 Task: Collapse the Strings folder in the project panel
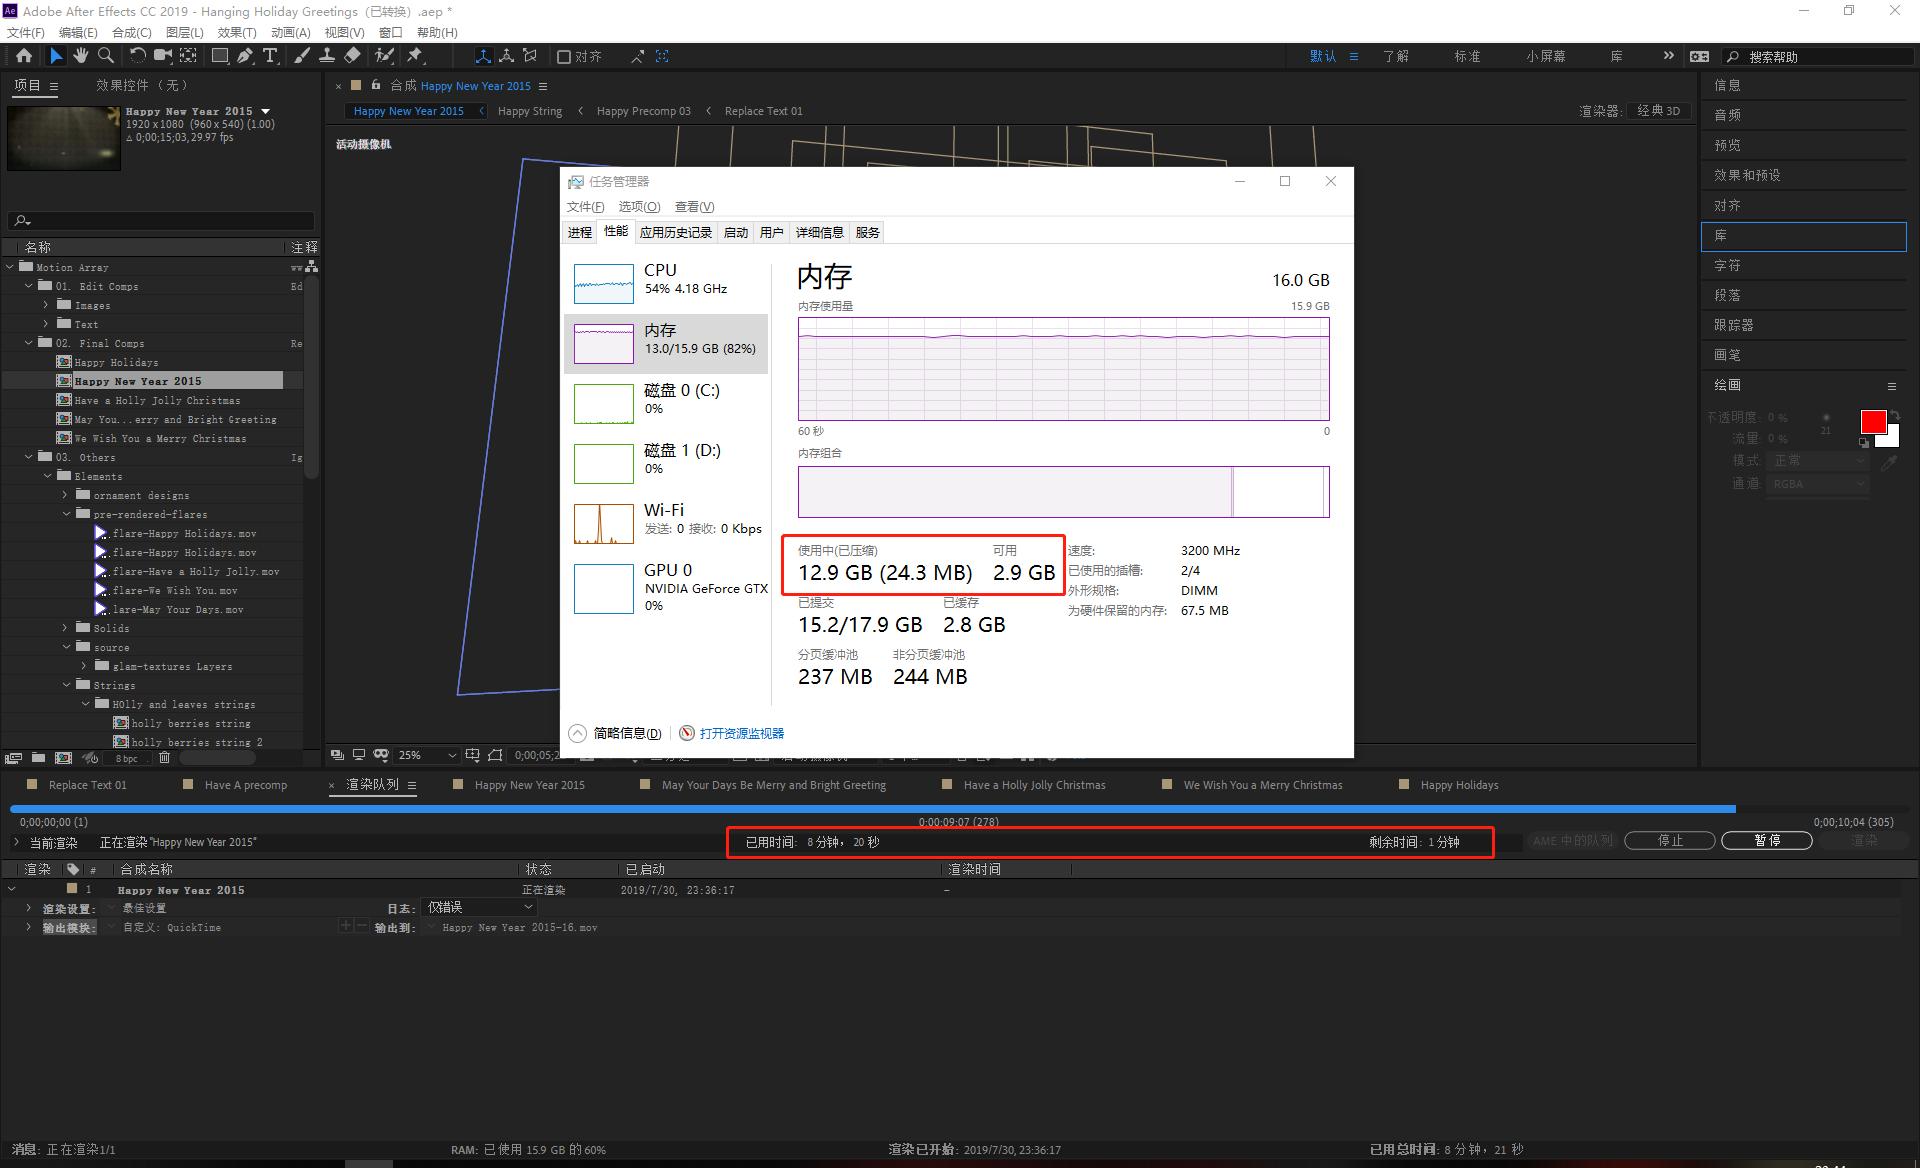[66, 685]
